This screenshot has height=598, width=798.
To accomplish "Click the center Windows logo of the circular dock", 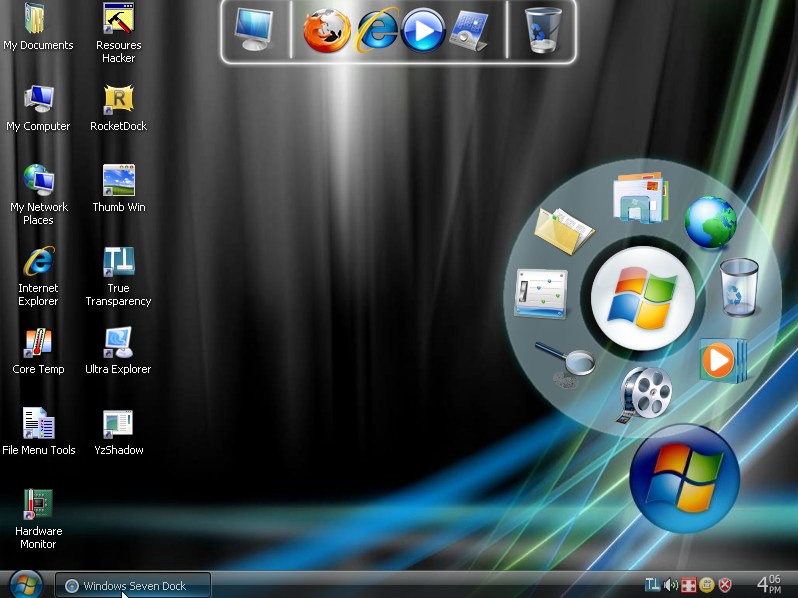I will coord(643,298).
